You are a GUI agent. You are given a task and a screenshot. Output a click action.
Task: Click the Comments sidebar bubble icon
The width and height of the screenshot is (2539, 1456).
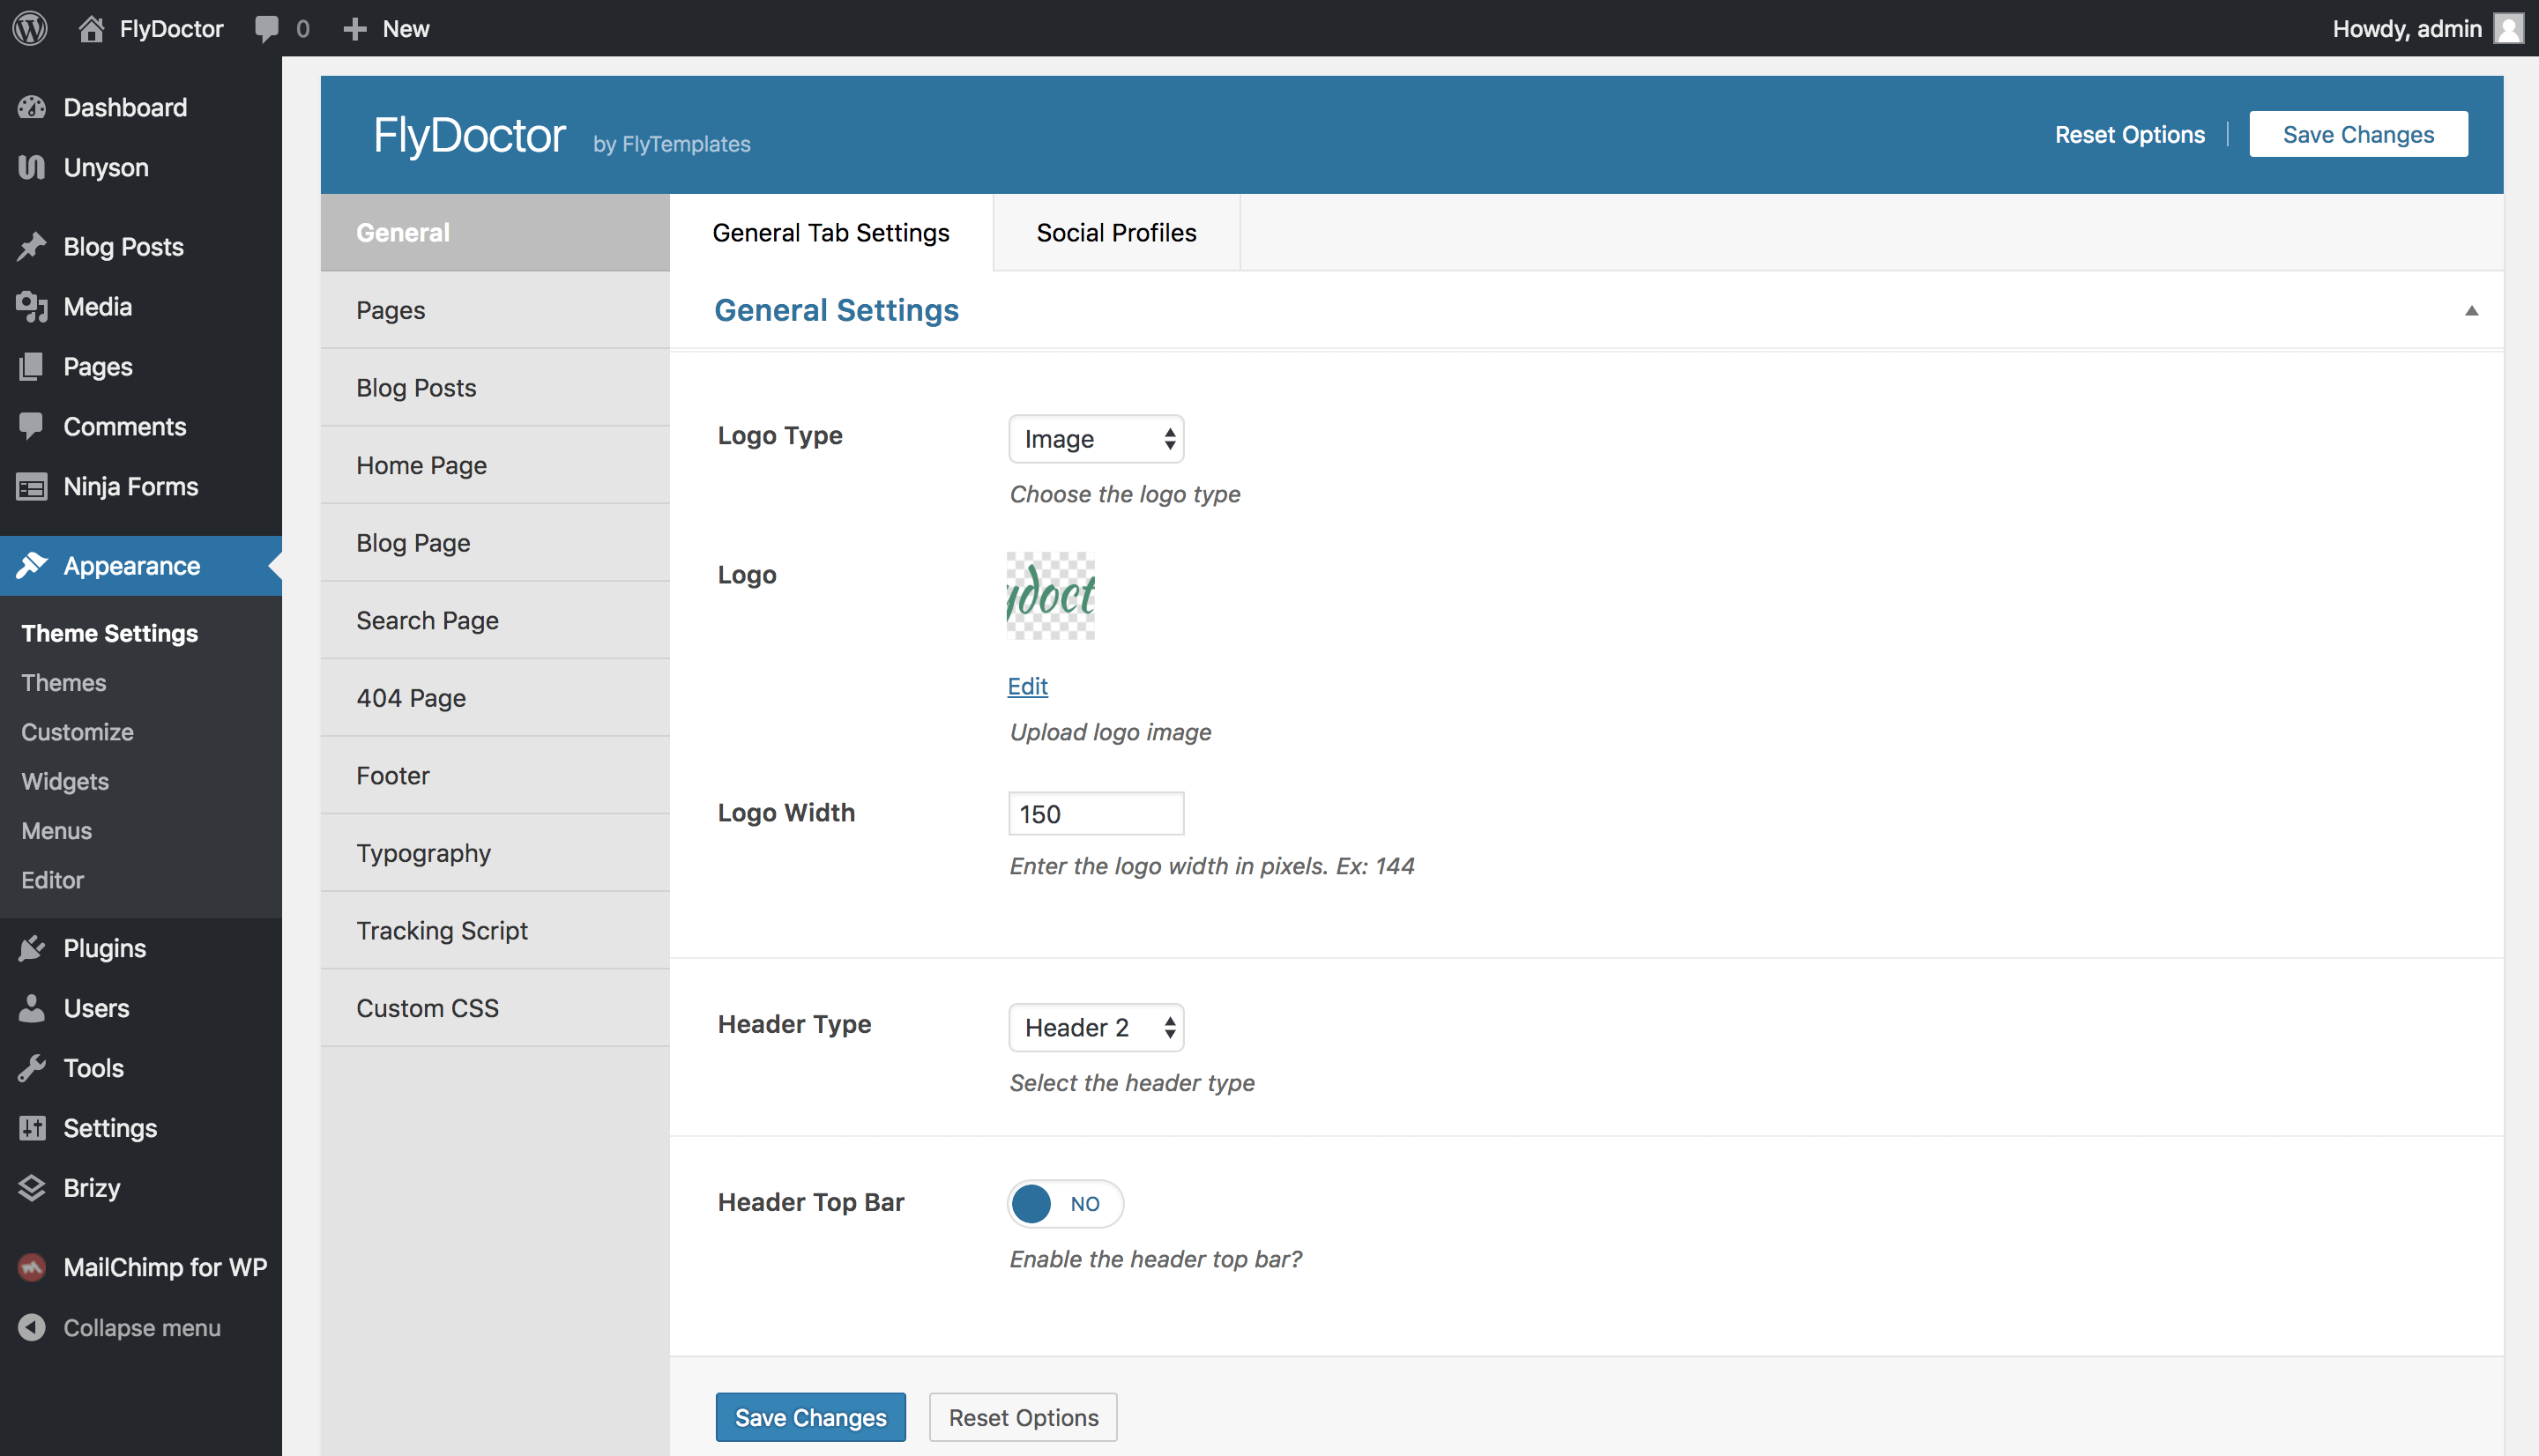point(32,426)
